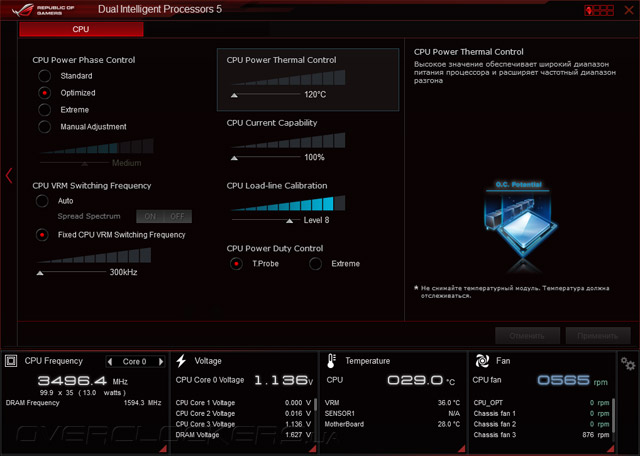Click the CPU Power Duty Control heading
The image size is (640, 456).
click(275, 249)
